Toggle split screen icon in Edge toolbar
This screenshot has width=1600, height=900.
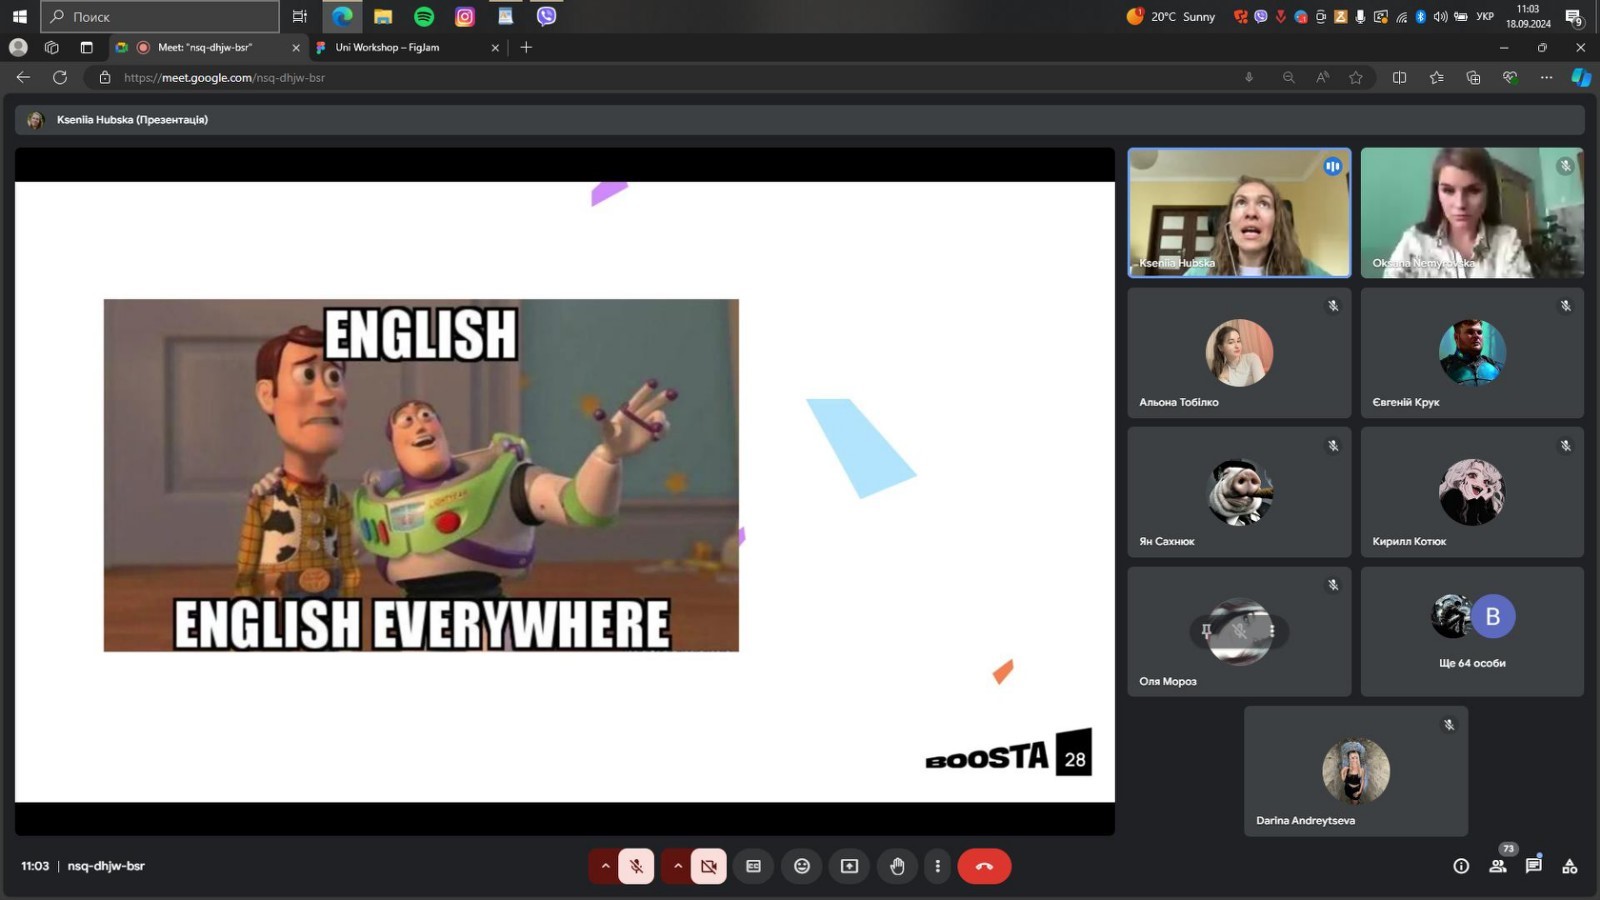[x=1399, y=77]
